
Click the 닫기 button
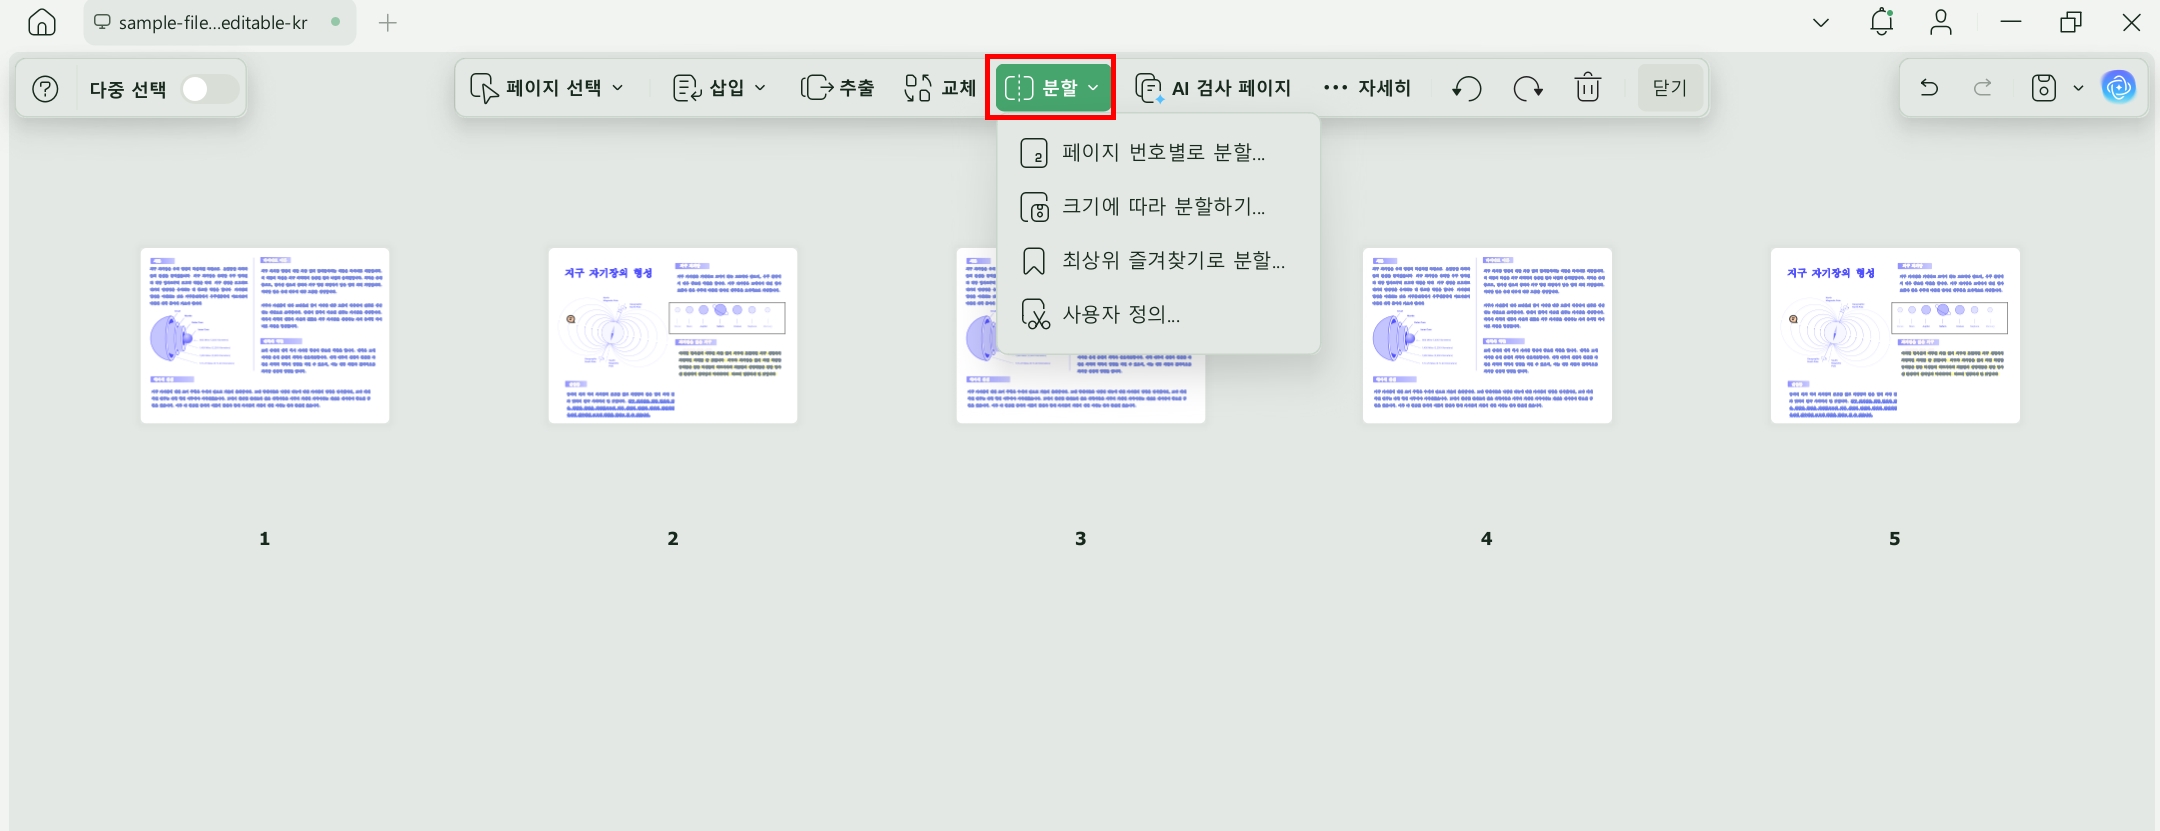pyautogui.click(x=1670, y=88)
